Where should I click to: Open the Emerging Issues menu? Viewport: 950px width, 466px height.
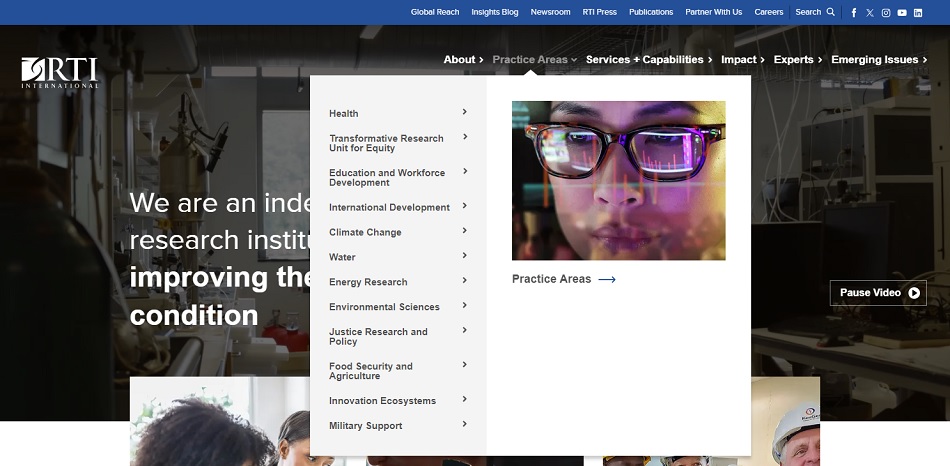879,59
